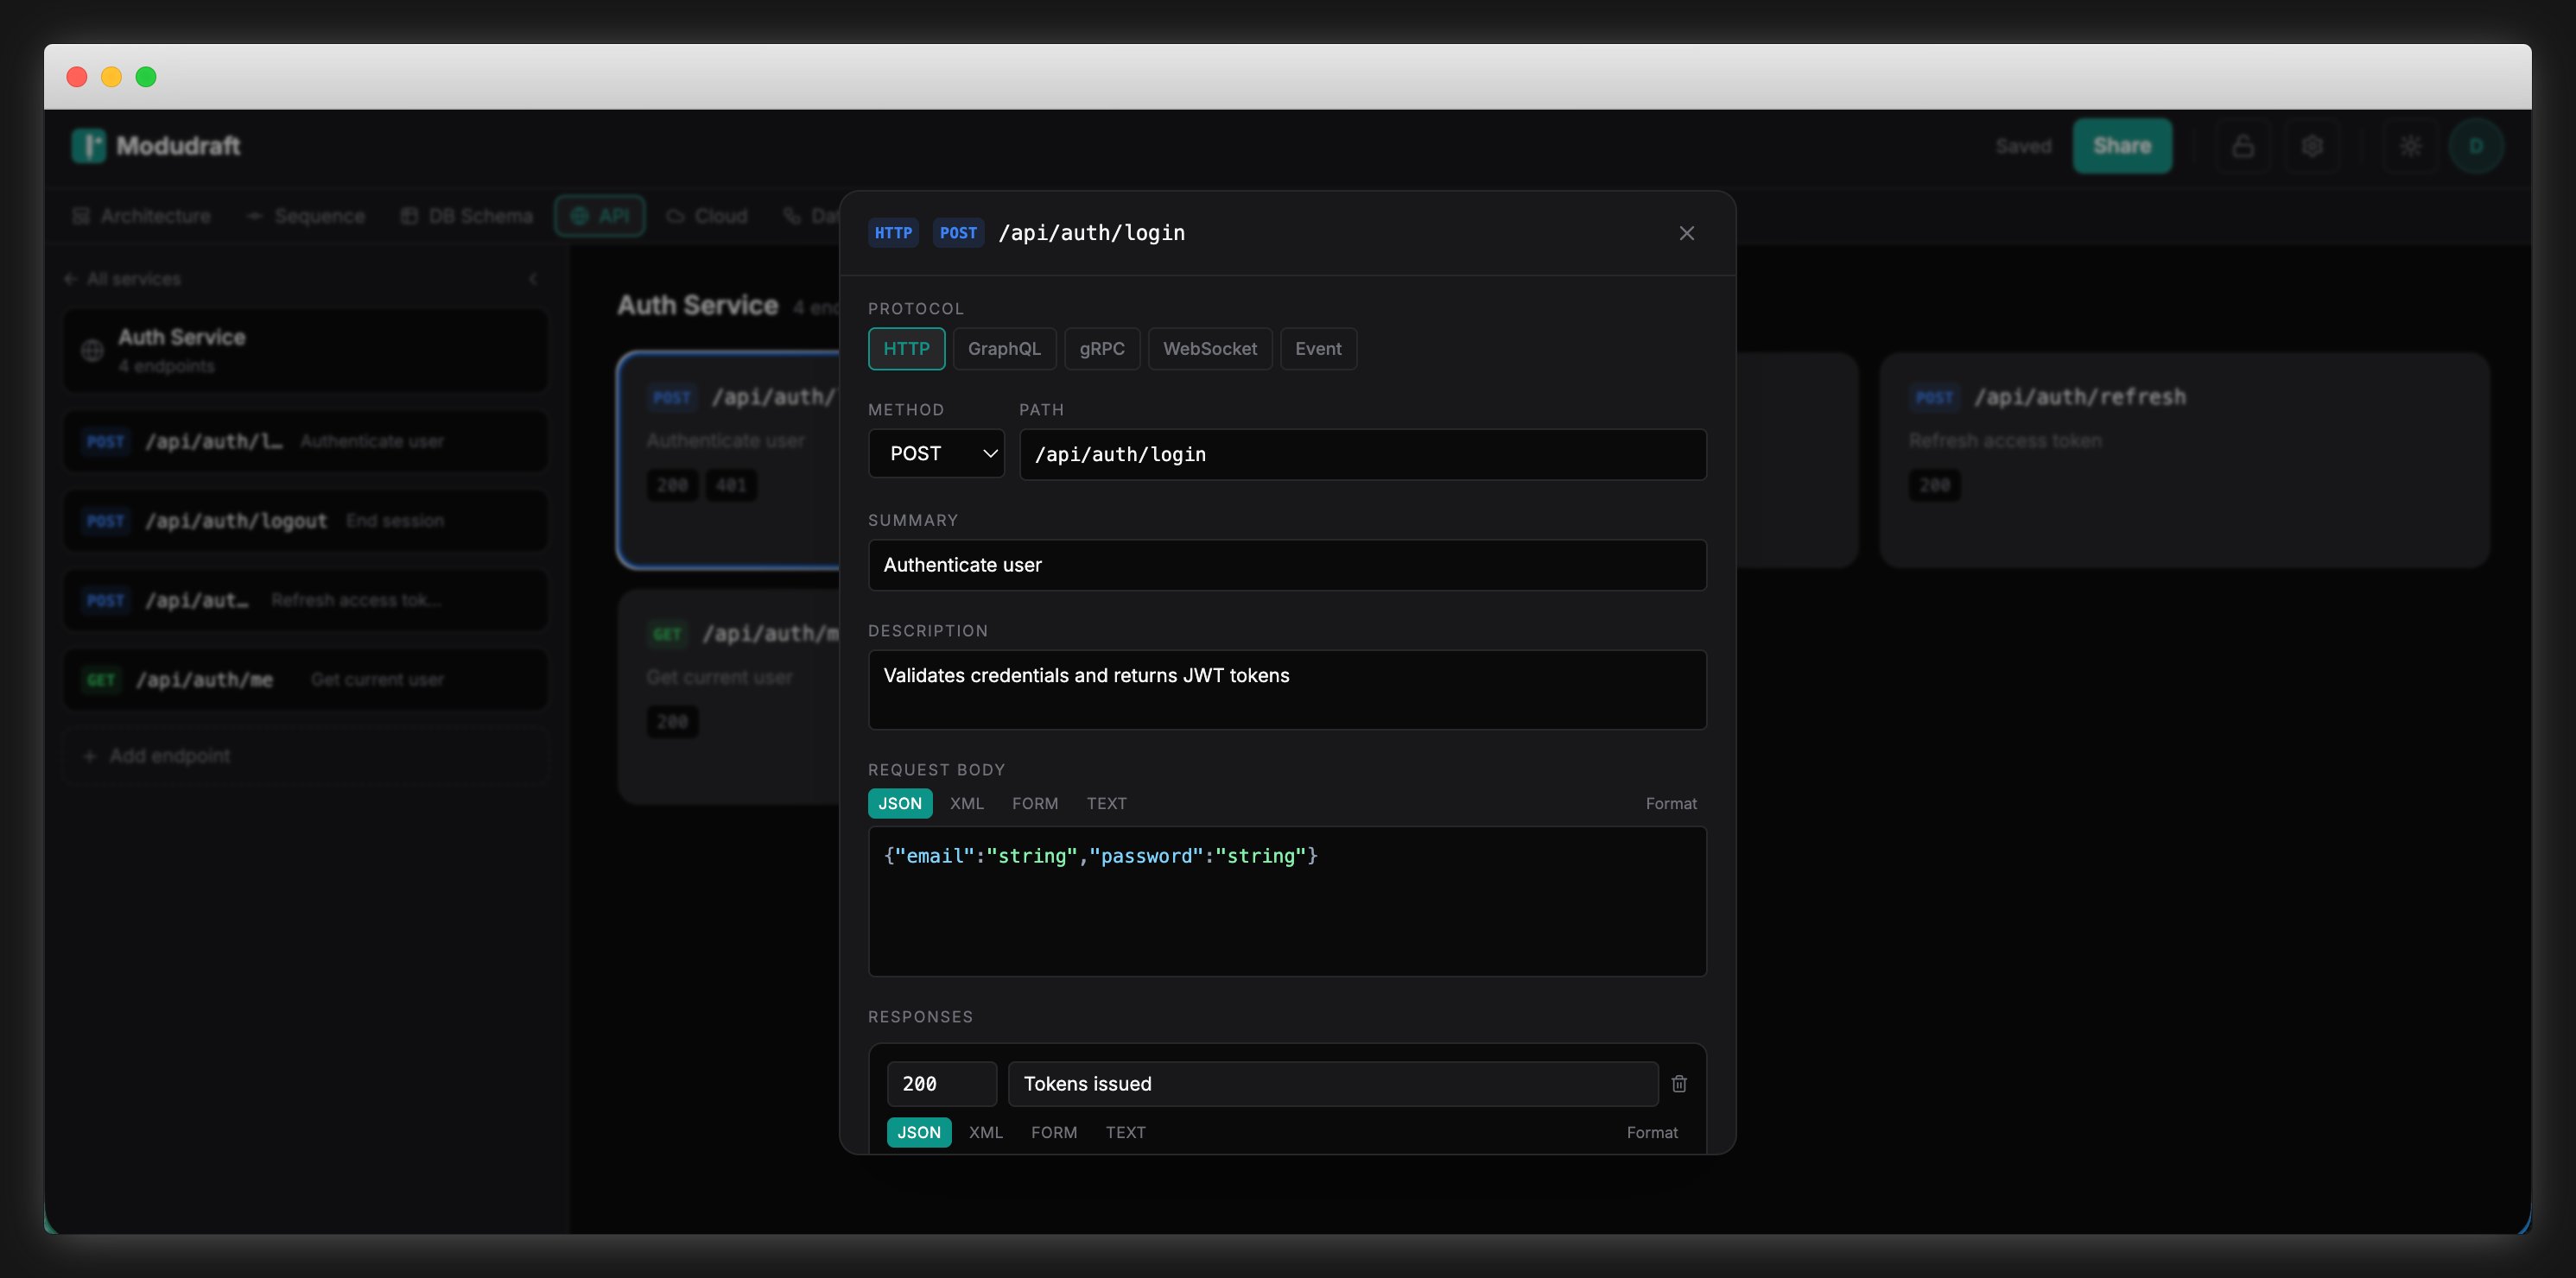Switch to the API tab

(x=600, y=216)
